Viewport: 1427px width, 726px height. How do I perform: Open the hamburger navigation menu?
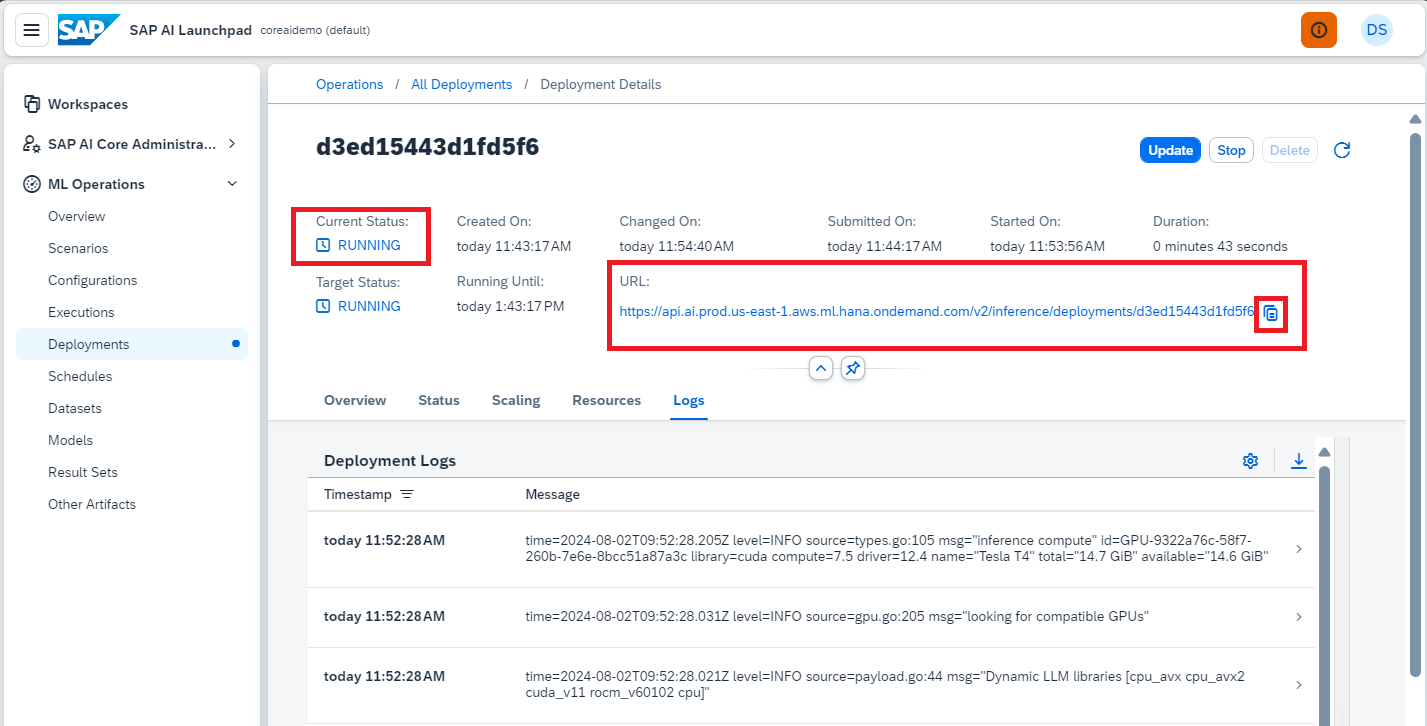tap(31, 30)
